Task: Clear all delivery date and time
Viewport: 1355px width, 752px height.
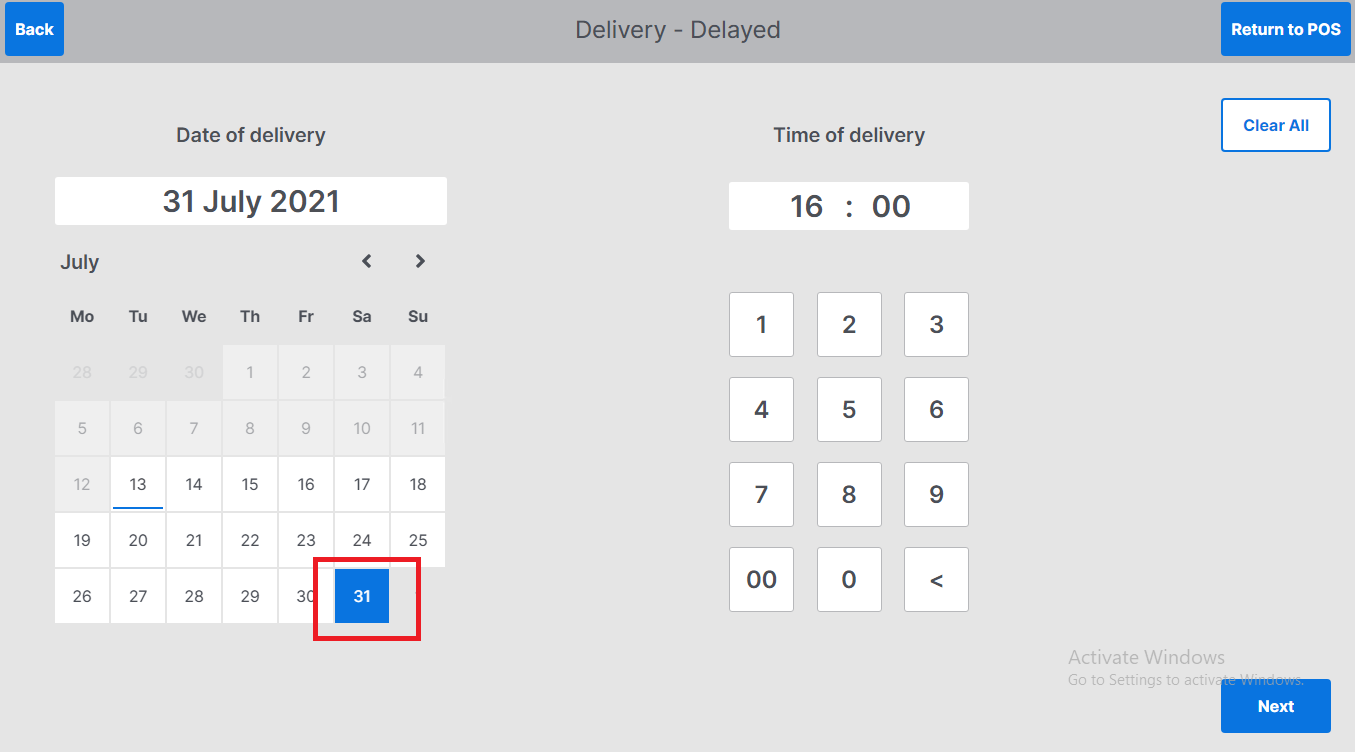Action: click(1275, 125)
